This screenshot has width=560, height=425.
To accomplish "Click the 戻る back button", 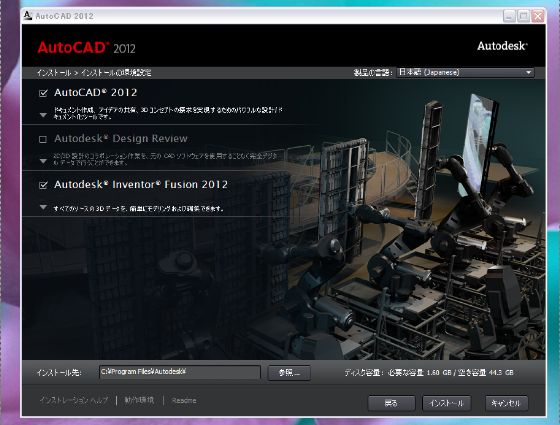I will [391, 404].
